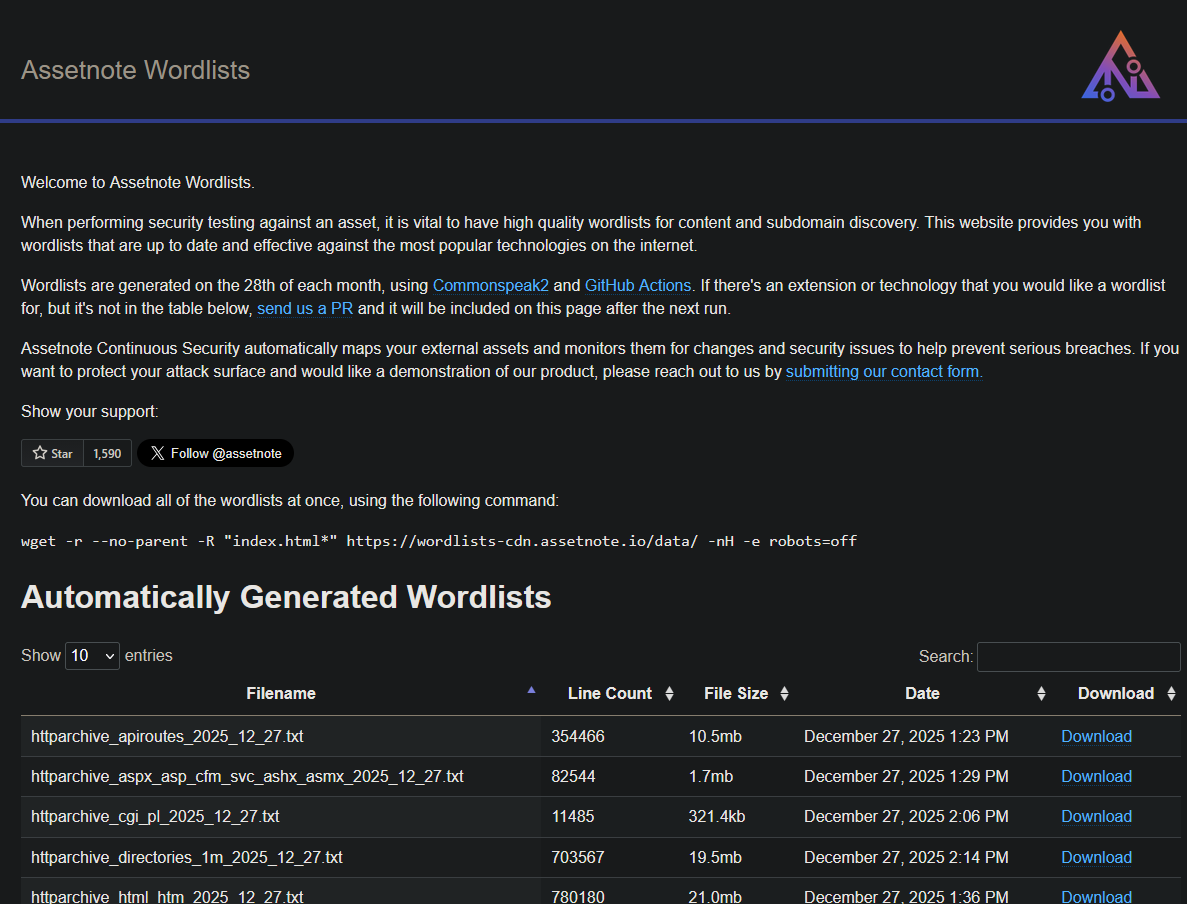Click the wget download command text
Viewport: 1187px width, 904px height.
[x=439, y=541]
